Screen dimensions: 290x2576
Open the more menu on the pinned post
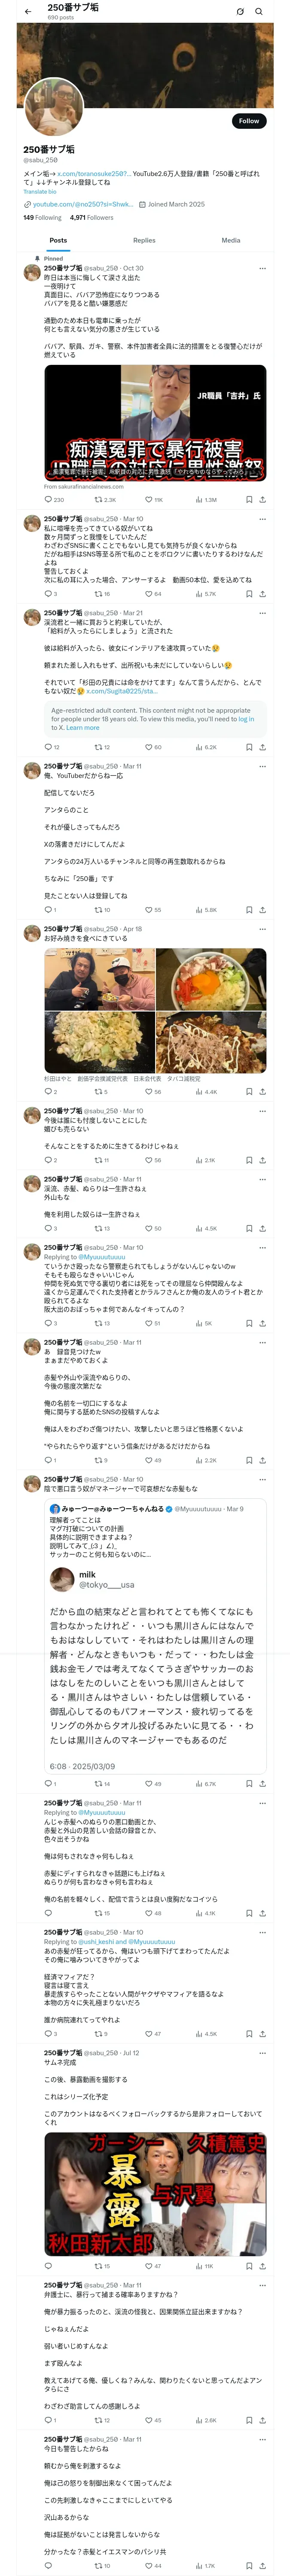pyautogui.click(x=262, y=268)
